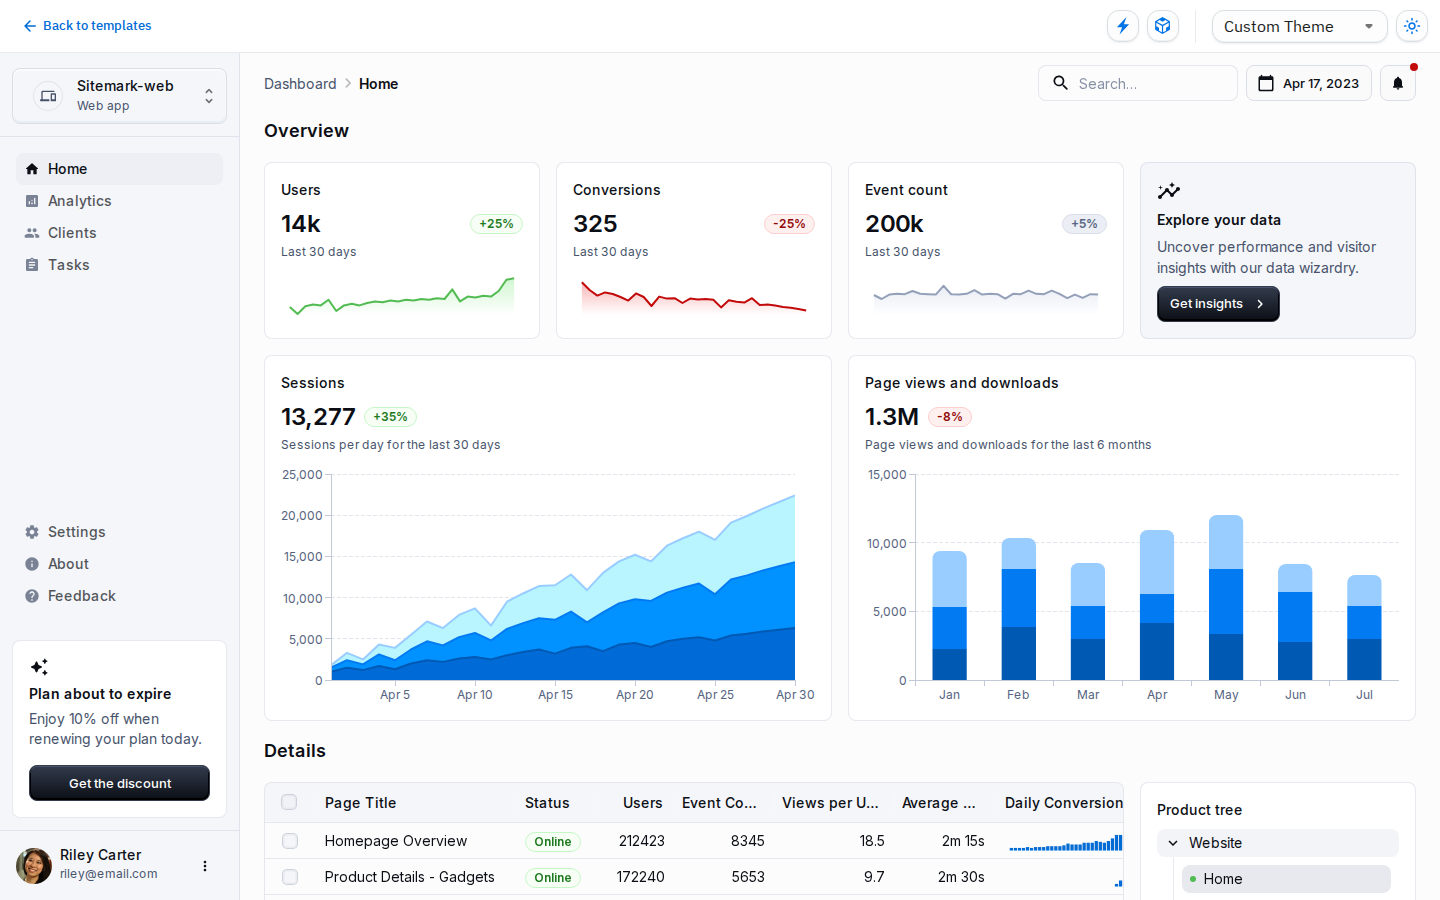
Task: Click Get the discount button
Action: coord(119,783)
